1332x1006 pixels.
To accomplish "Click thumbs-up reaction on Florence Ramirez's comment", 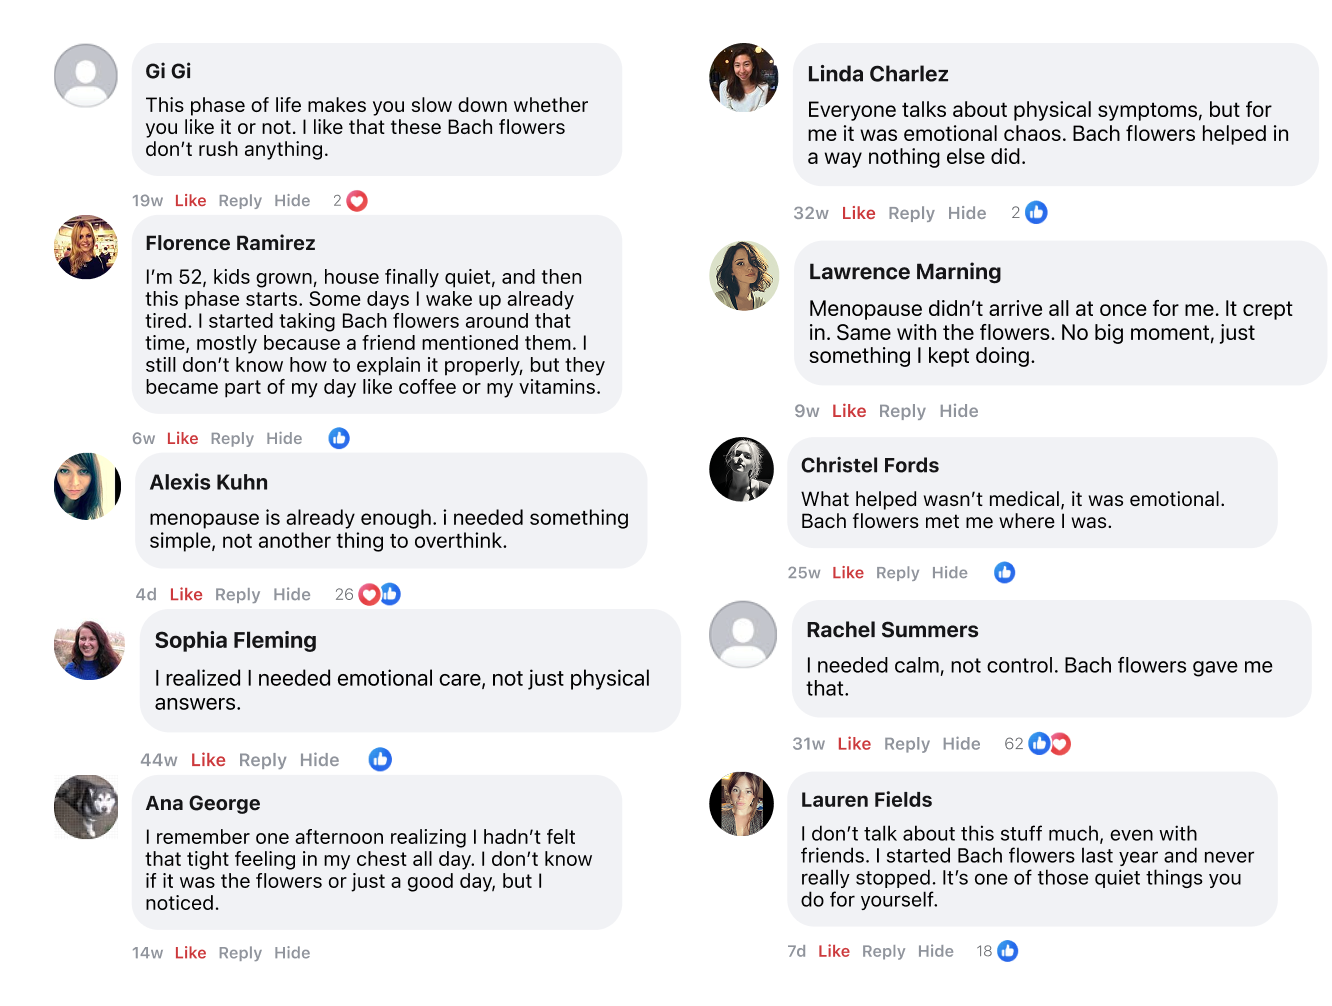I will (x=339, y=438).
